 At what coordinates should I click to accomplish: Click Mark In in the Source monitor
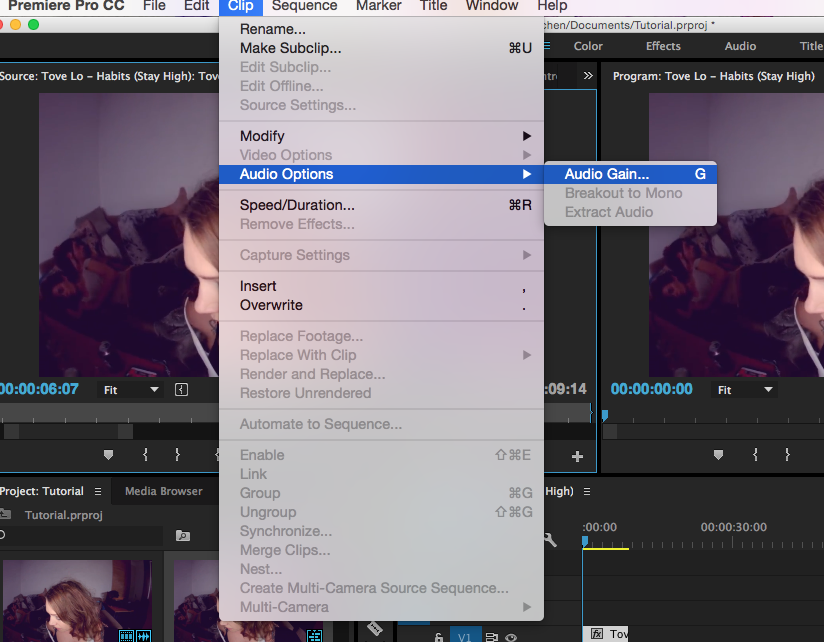click(146, 454)
